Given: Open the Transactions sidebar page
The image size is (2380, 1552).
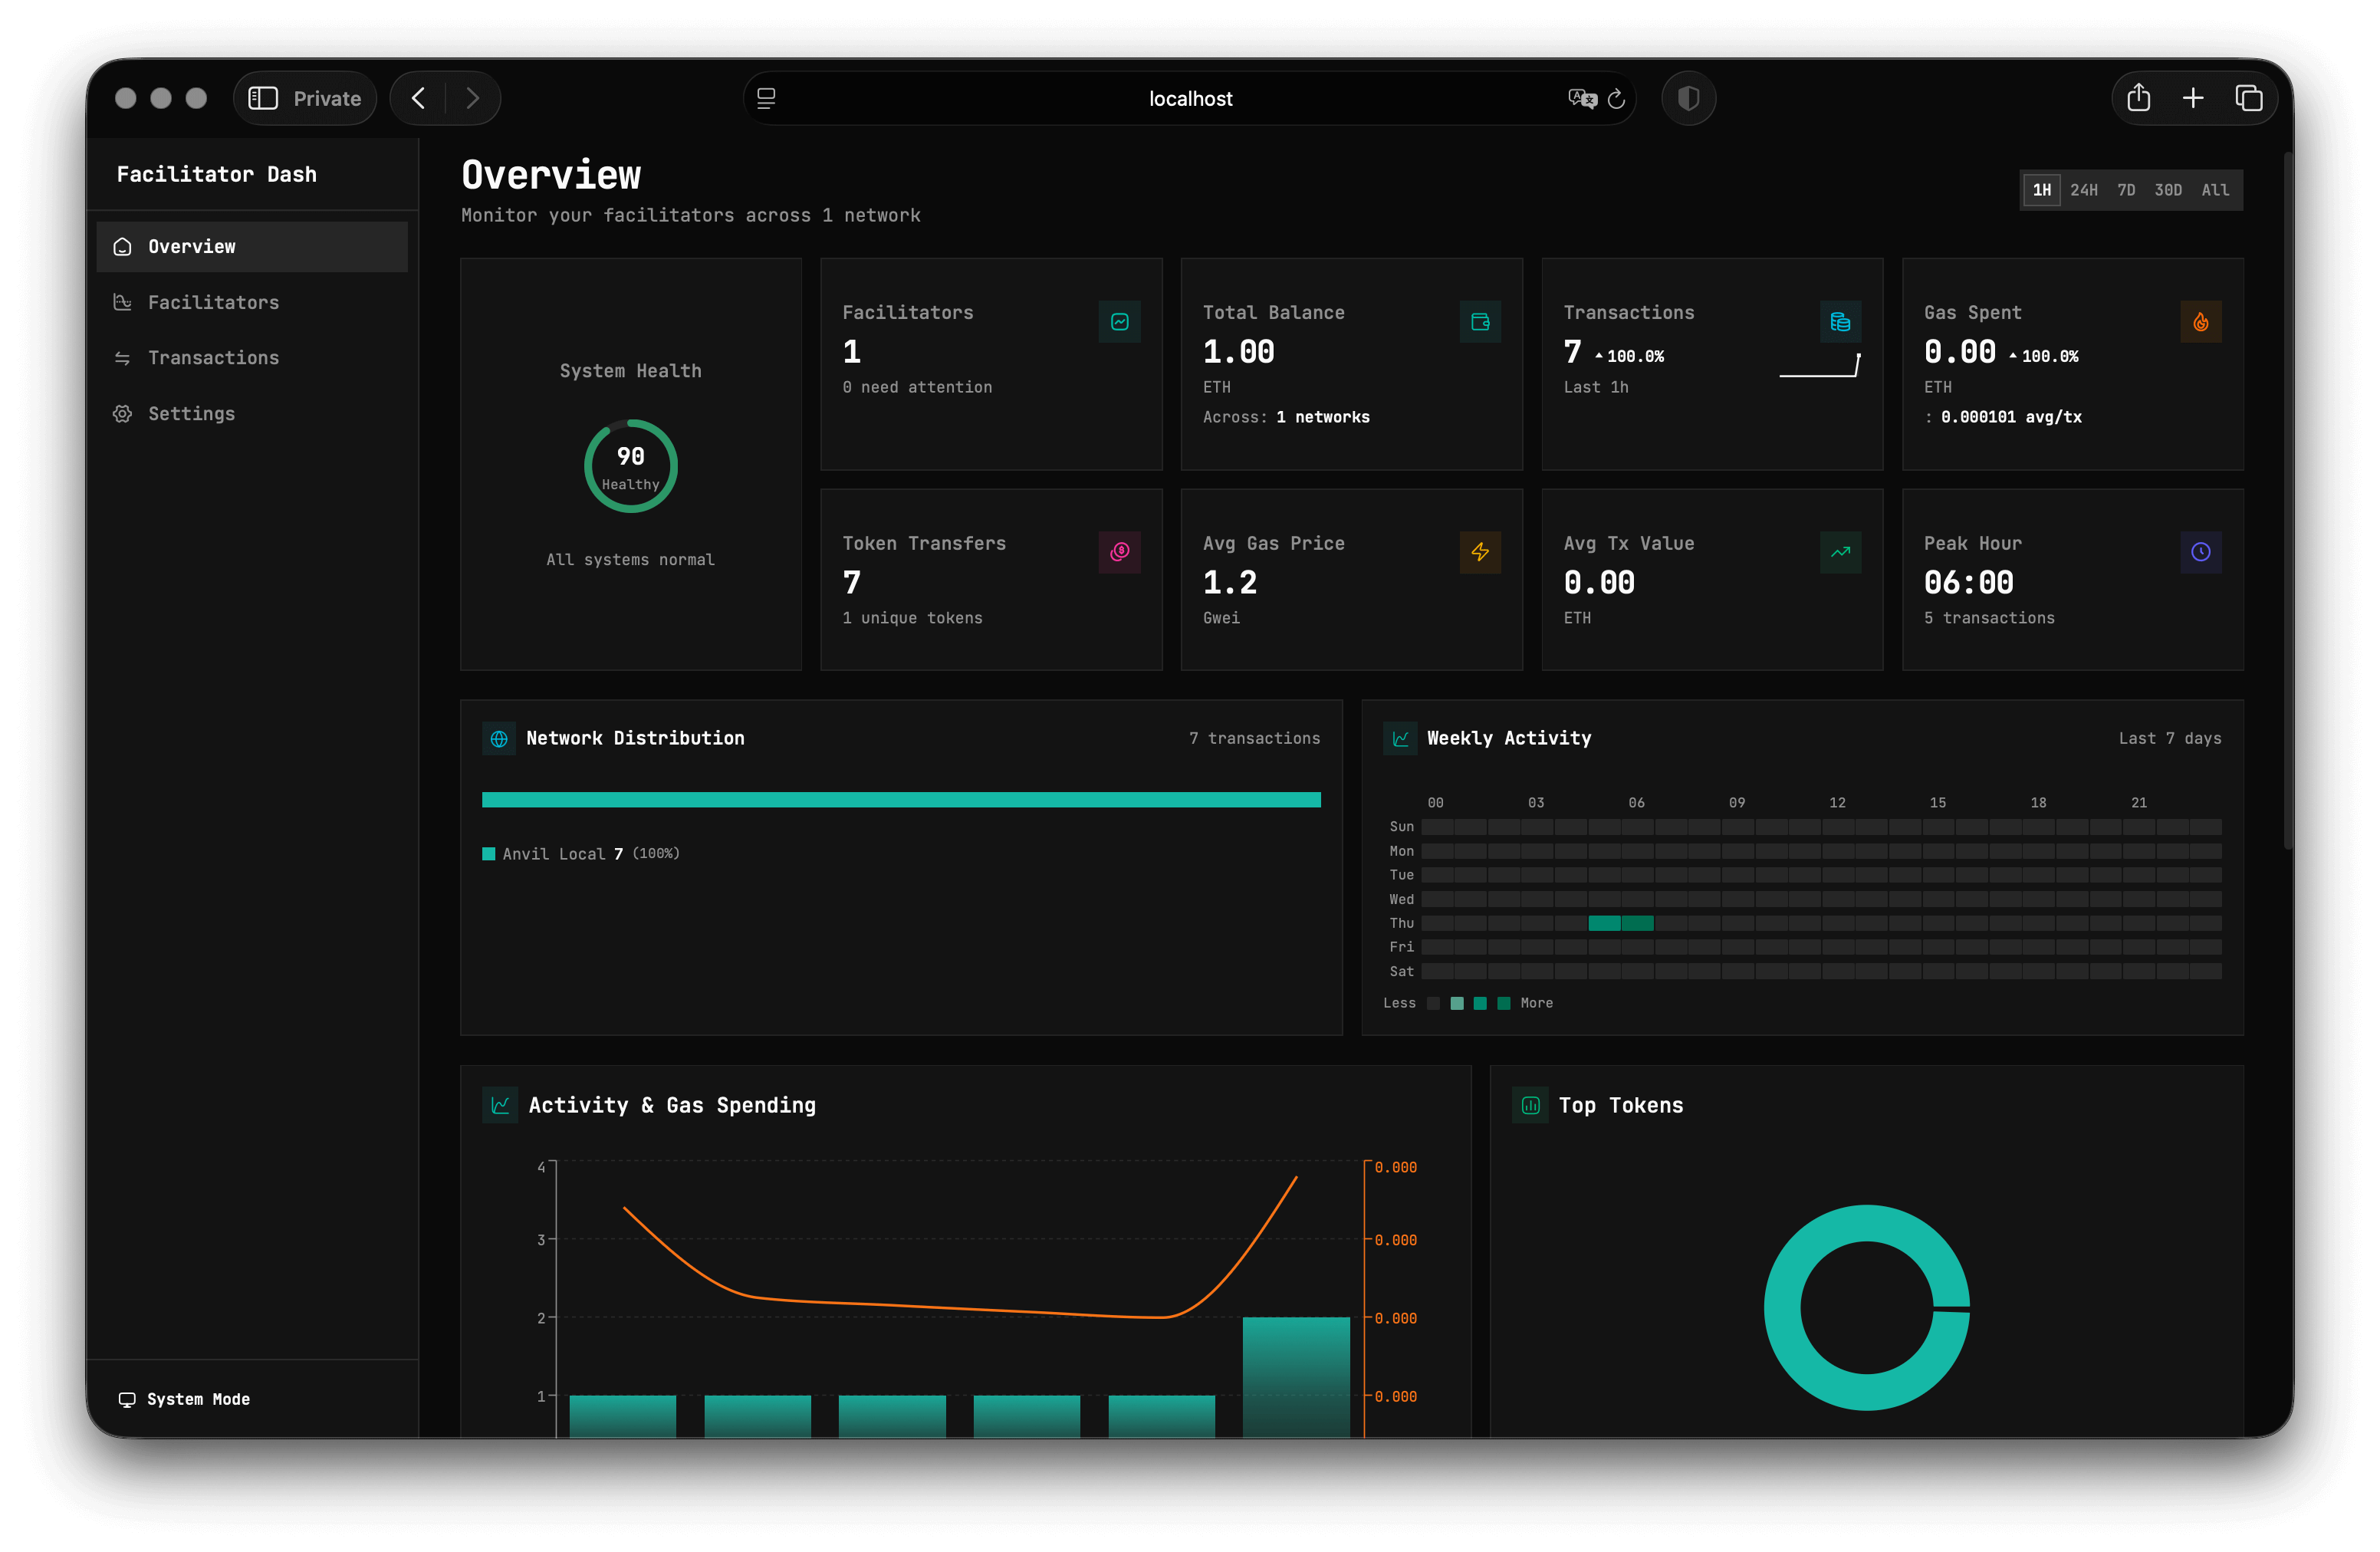Looking at the screenshot, I should (x=213, y=358).
